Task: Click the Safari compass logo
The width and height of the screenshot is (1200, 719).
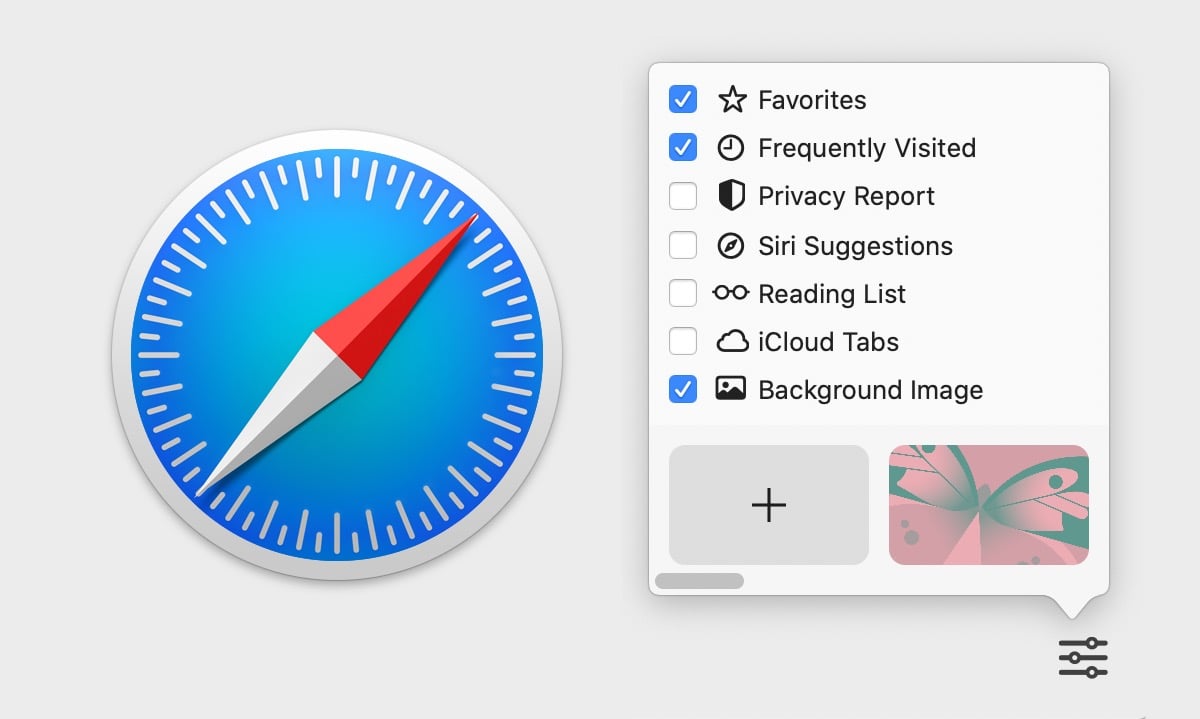Action: tap(337, 355)
